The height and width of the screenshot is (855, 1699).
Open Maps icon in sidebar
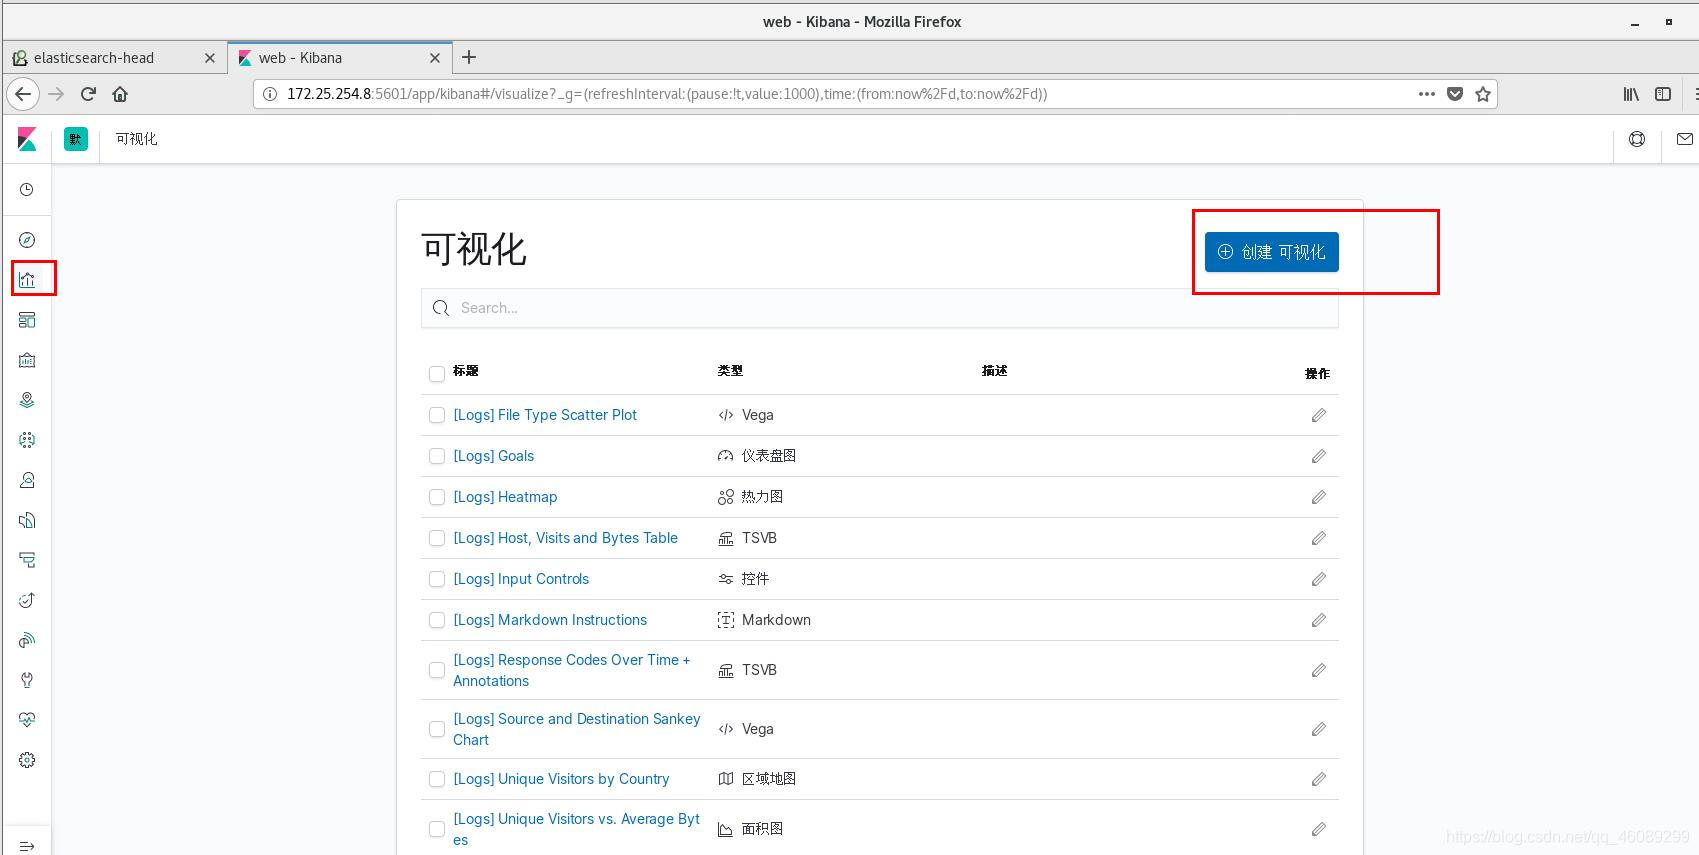tap(27, 400)
